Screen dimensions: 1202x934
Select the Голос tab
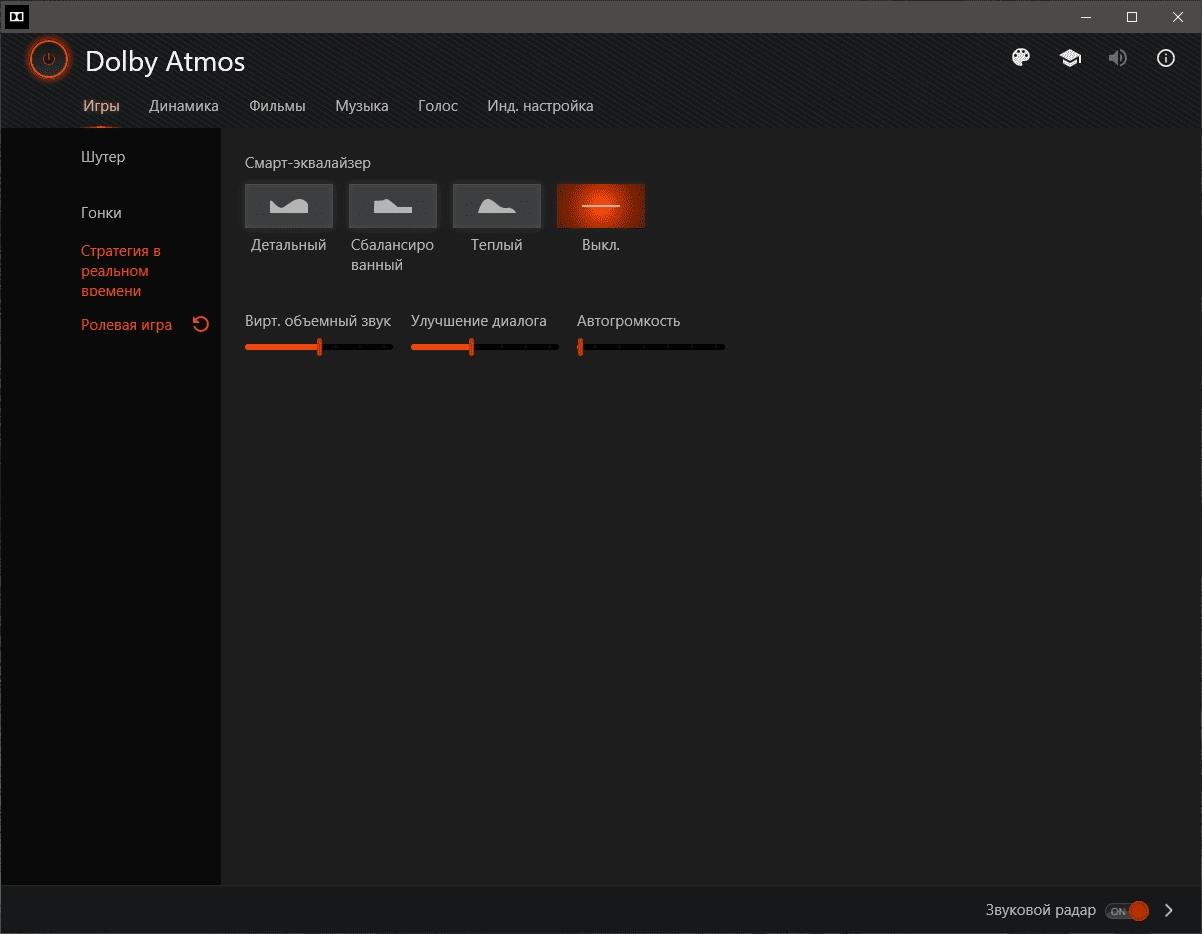coord(438,106)
